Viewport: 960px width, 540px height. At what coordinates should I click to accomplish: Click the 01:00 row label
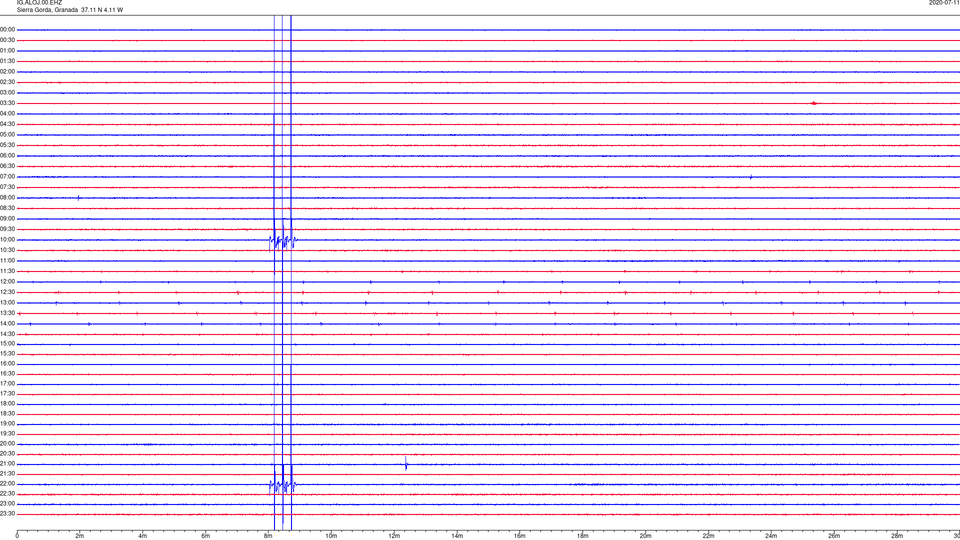8,50
